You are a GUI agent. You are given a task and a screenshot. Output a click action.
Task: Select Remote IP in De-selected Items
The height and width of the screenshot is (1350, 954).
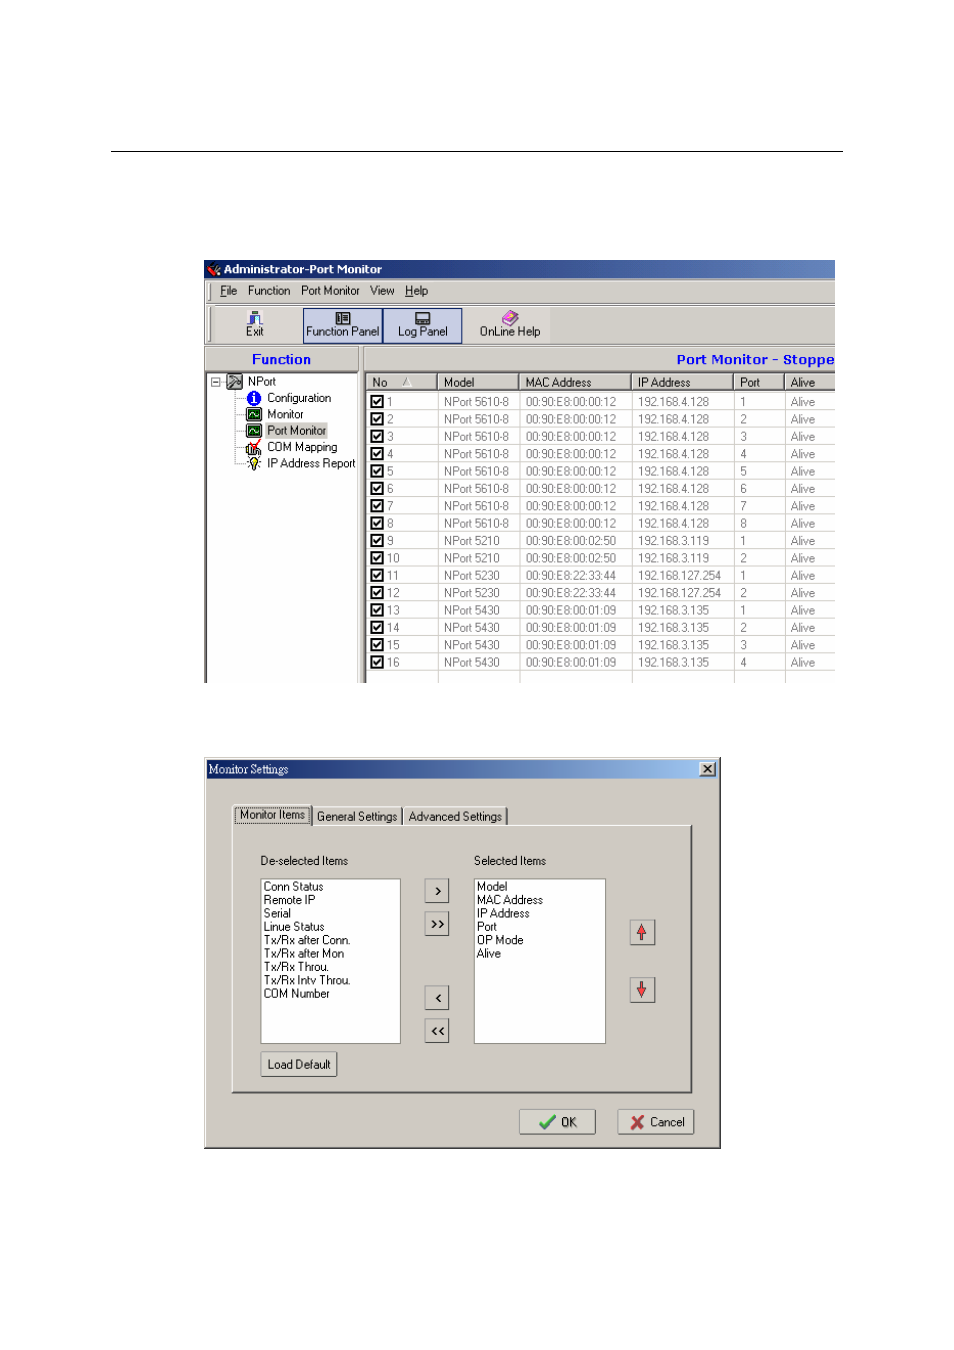click(290, 900)
